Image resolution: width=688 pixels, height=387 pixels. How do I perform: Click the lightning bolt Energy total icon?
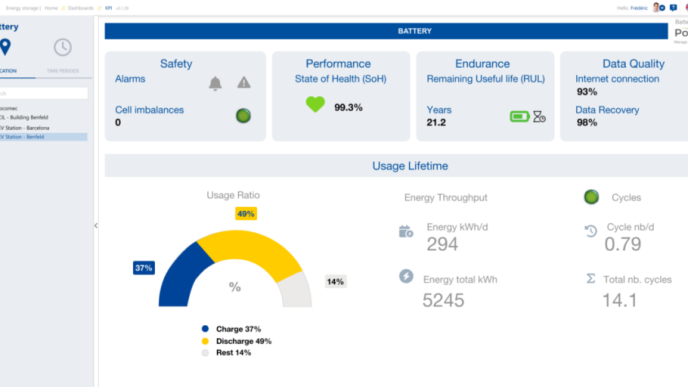pos(406,276)
